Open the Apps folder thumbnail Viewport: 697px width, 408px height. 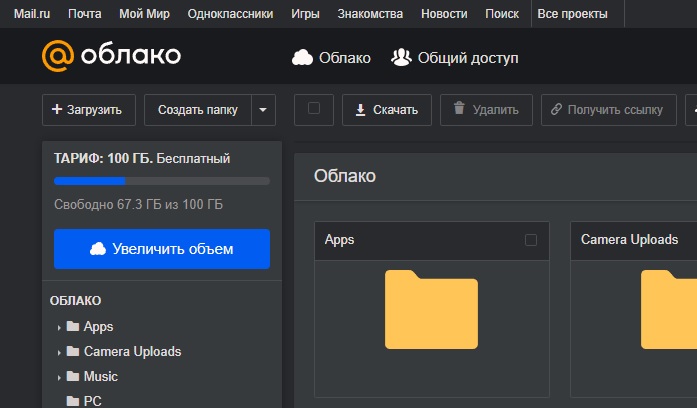[x=431, y=309]
